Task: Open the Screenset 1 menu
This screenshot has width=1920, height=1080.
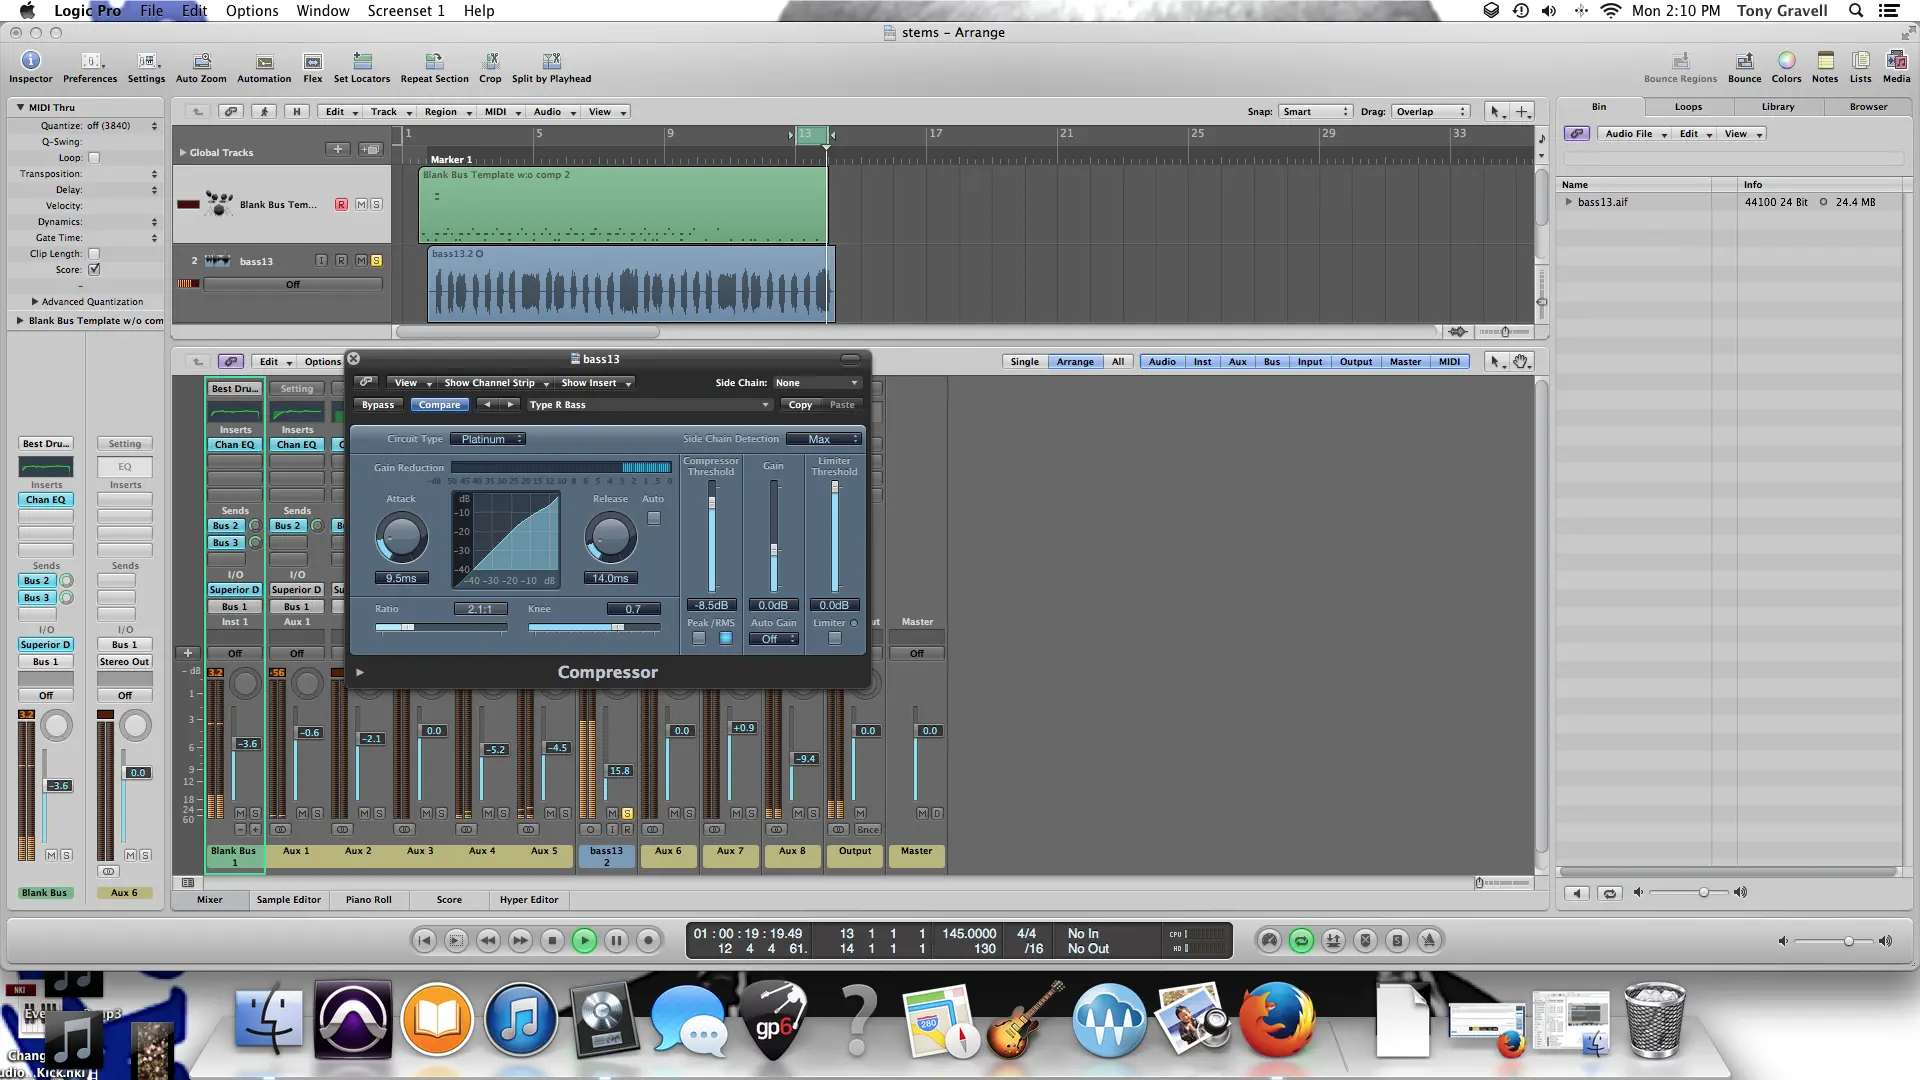Action: [x=405, y=11]
